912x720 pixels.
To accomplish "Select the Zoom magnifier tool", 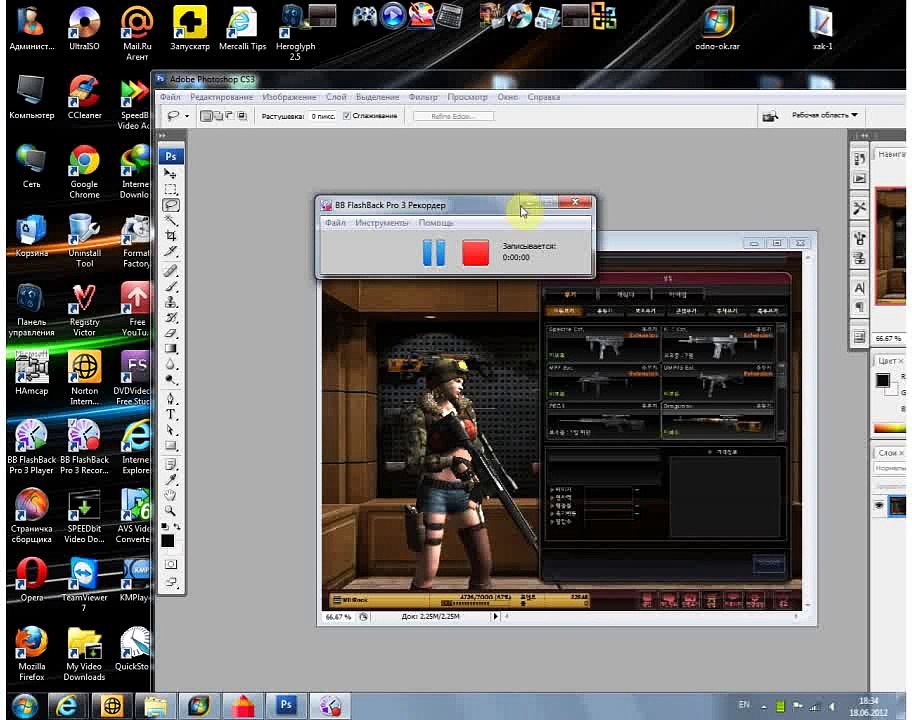I will (170, 510).
